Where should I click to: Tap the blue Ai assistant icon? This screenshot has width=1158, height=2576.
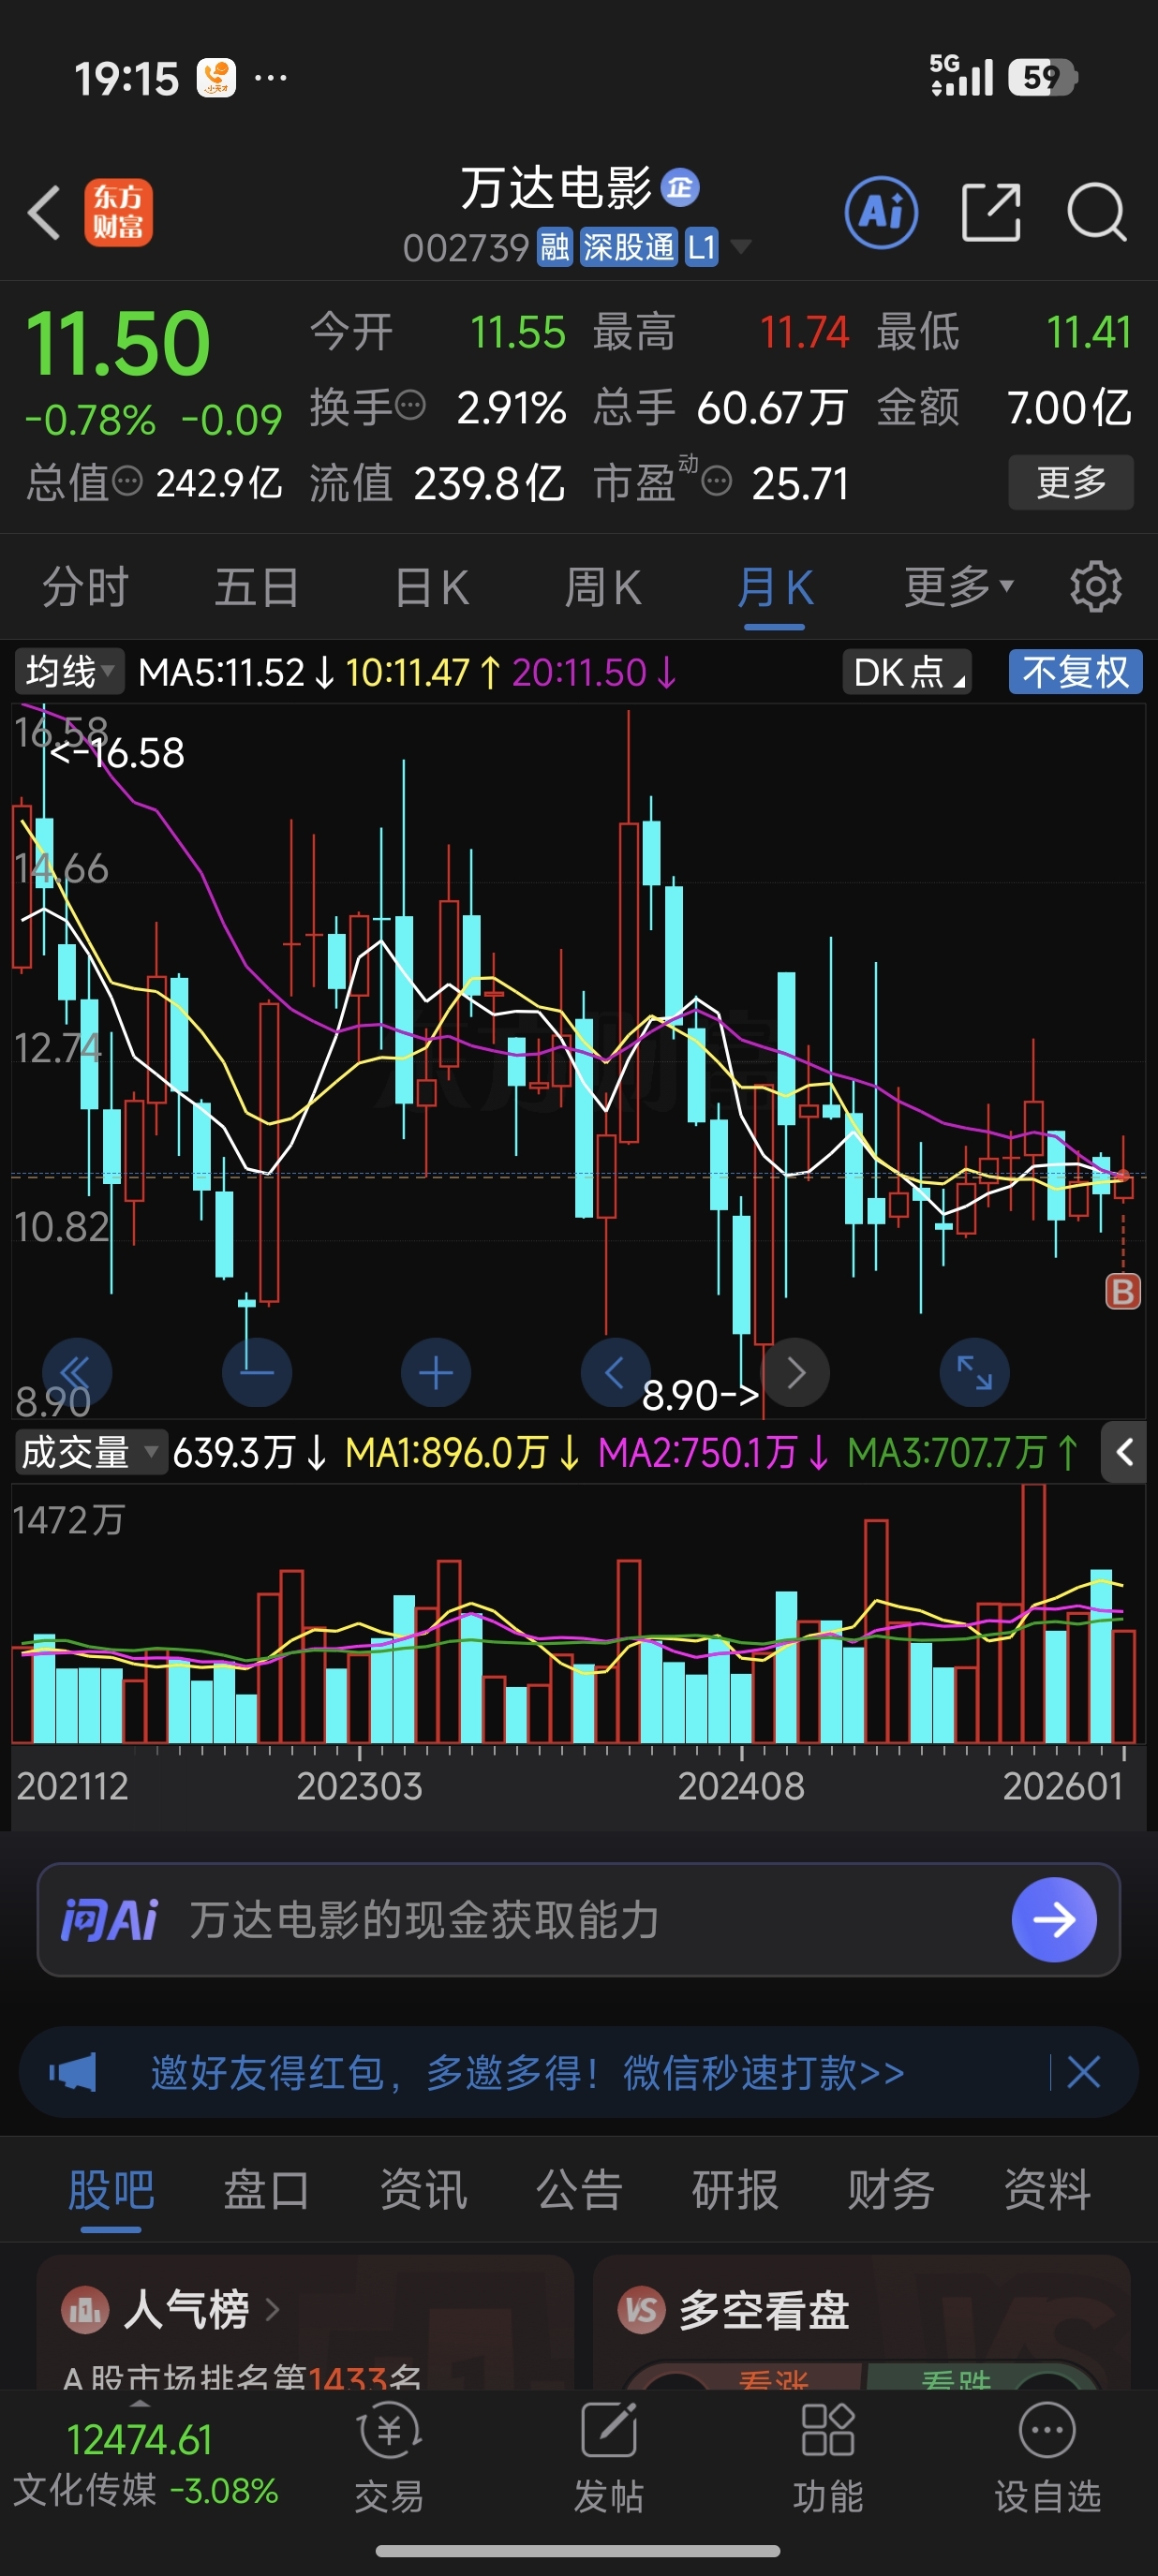tap(881, 212)
